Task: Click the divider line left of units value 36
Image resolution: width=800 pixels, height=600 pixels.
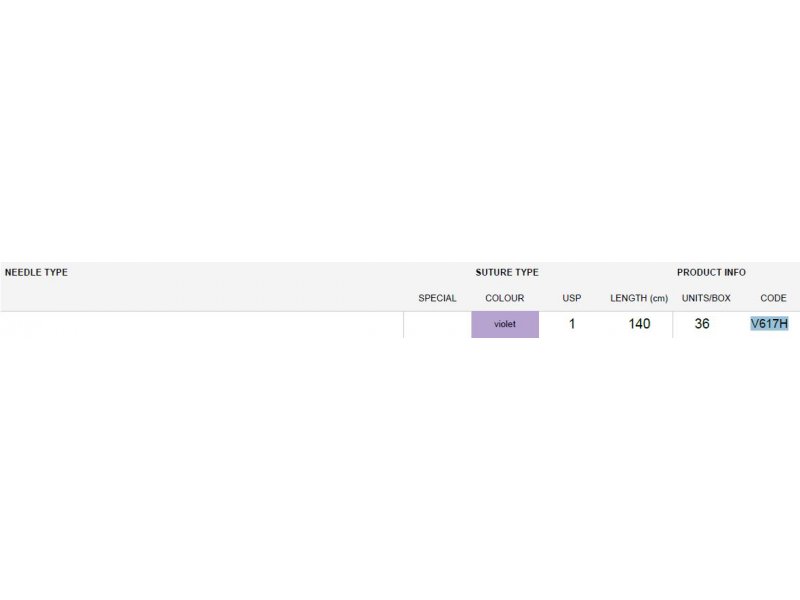Action: tap(672, 324)
